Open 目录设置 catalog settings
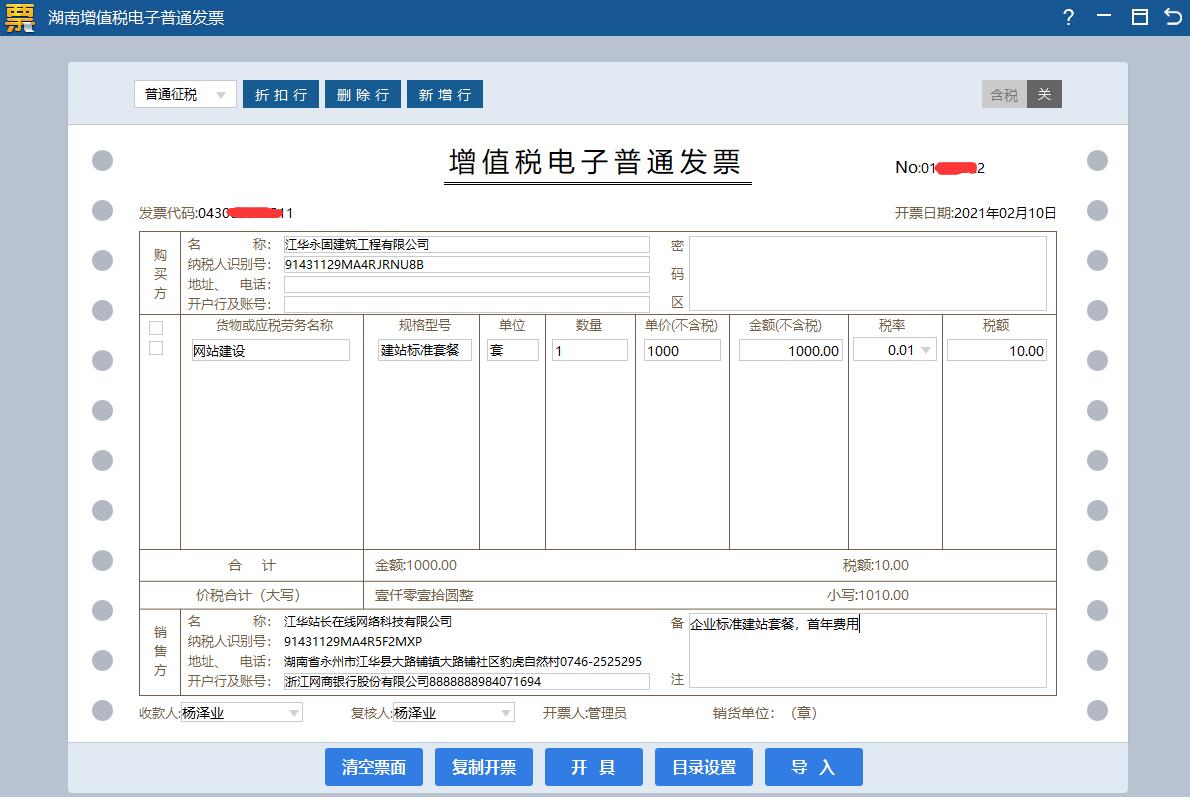This screenshot has width=1190, height=797. coord(704,767)
